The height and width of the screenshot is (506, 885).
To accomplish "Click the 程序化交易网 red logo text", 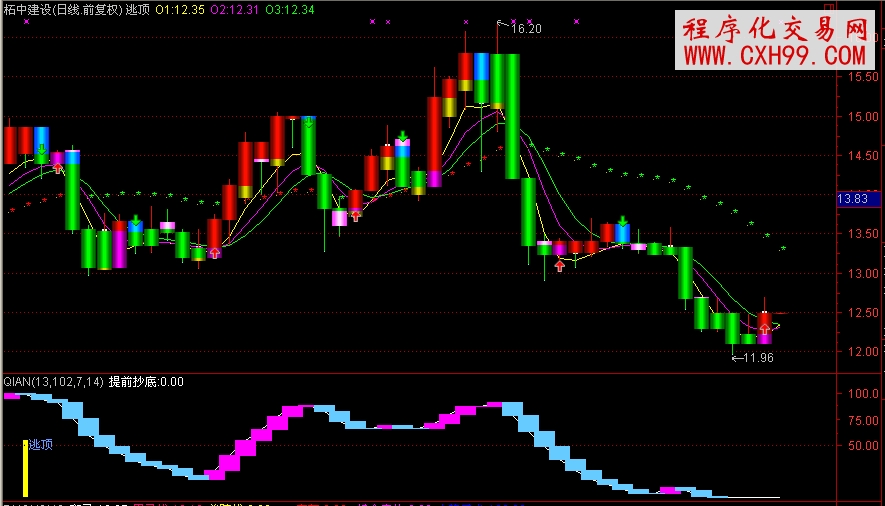I will point(776,29).
